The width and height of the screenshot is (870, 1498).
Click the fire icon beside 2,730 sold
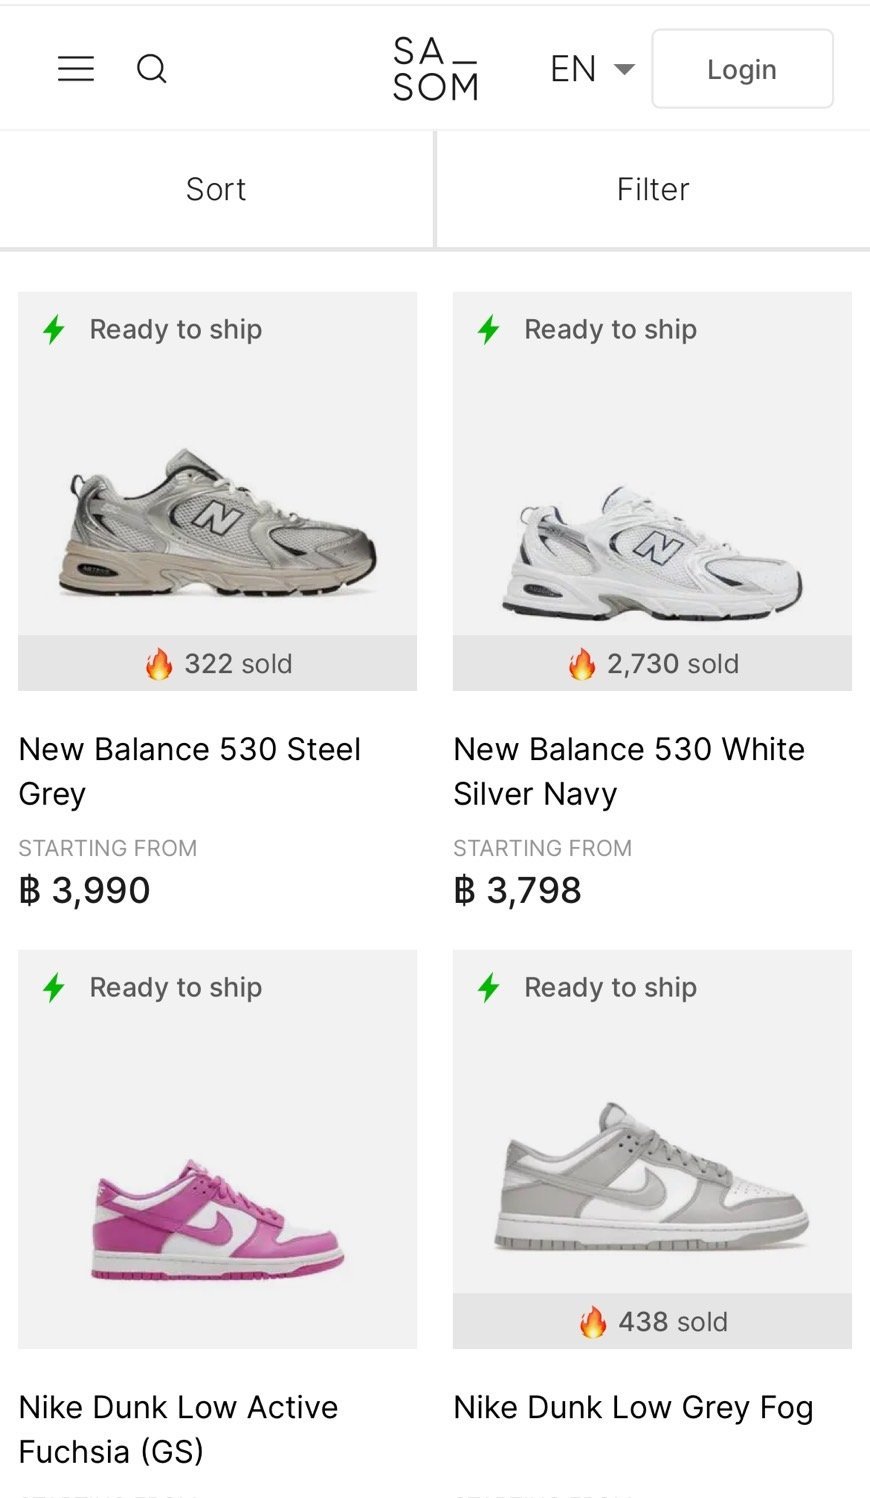click(582, 663)
